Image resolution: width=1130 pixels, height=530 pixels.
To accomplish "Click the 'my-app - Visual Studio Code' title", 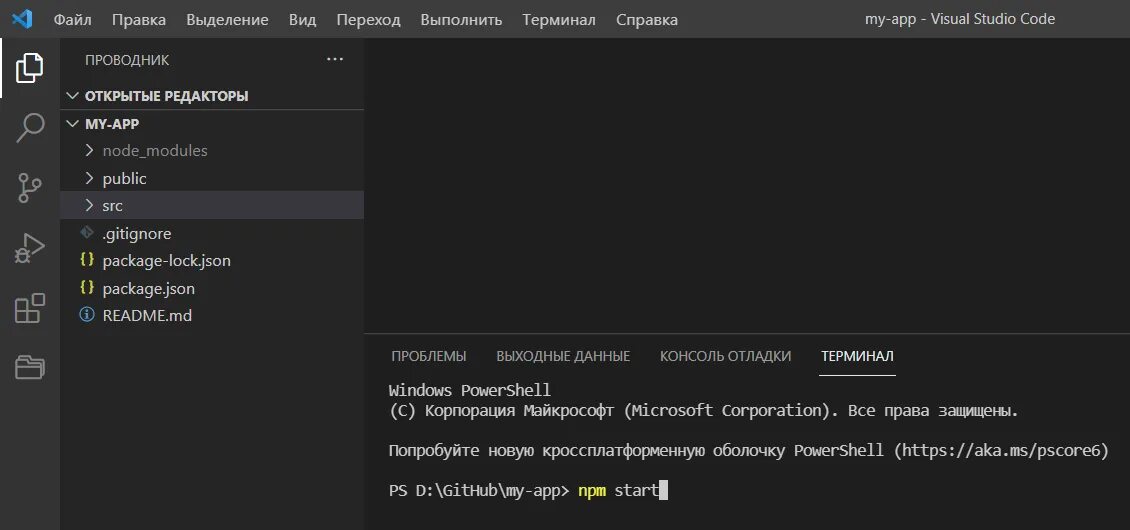I will pos(960,19).
